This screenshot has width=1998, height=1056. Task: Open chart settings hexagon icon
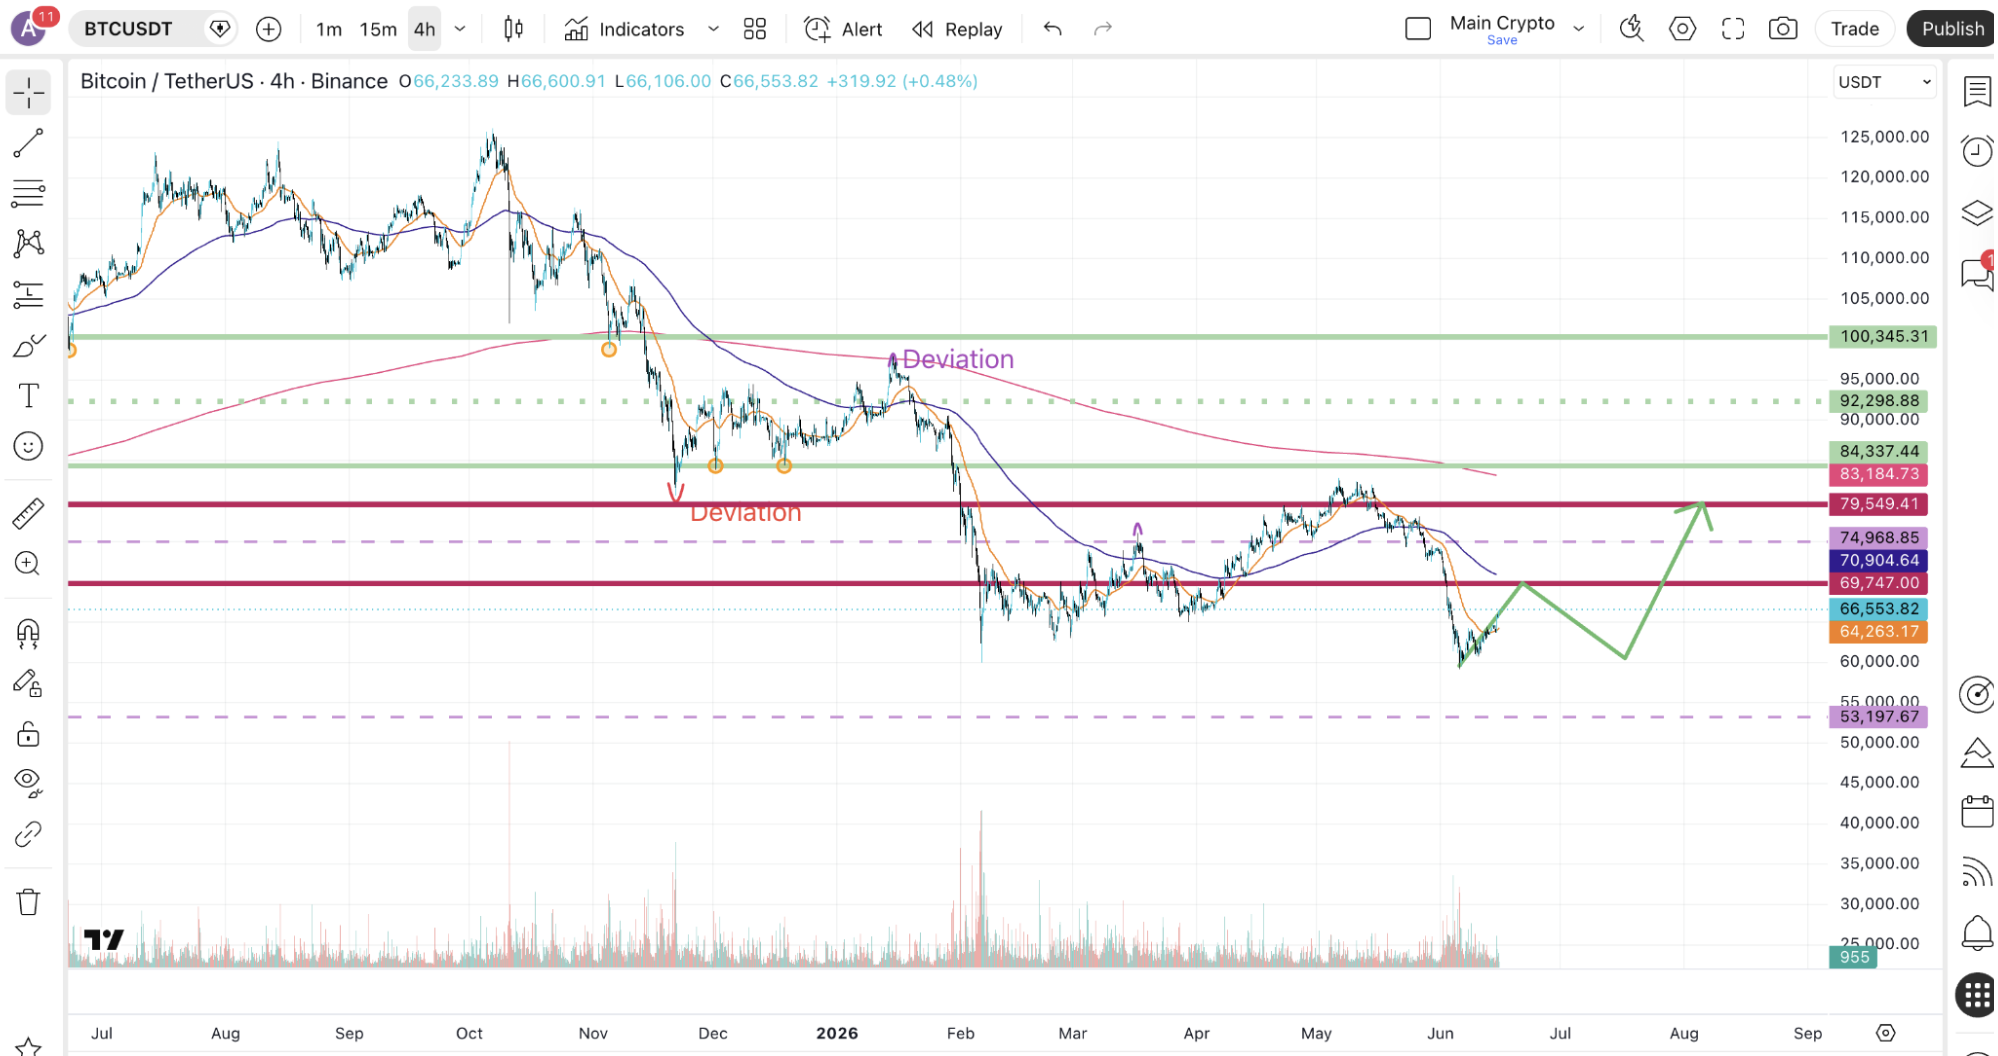click(1683, 29)
